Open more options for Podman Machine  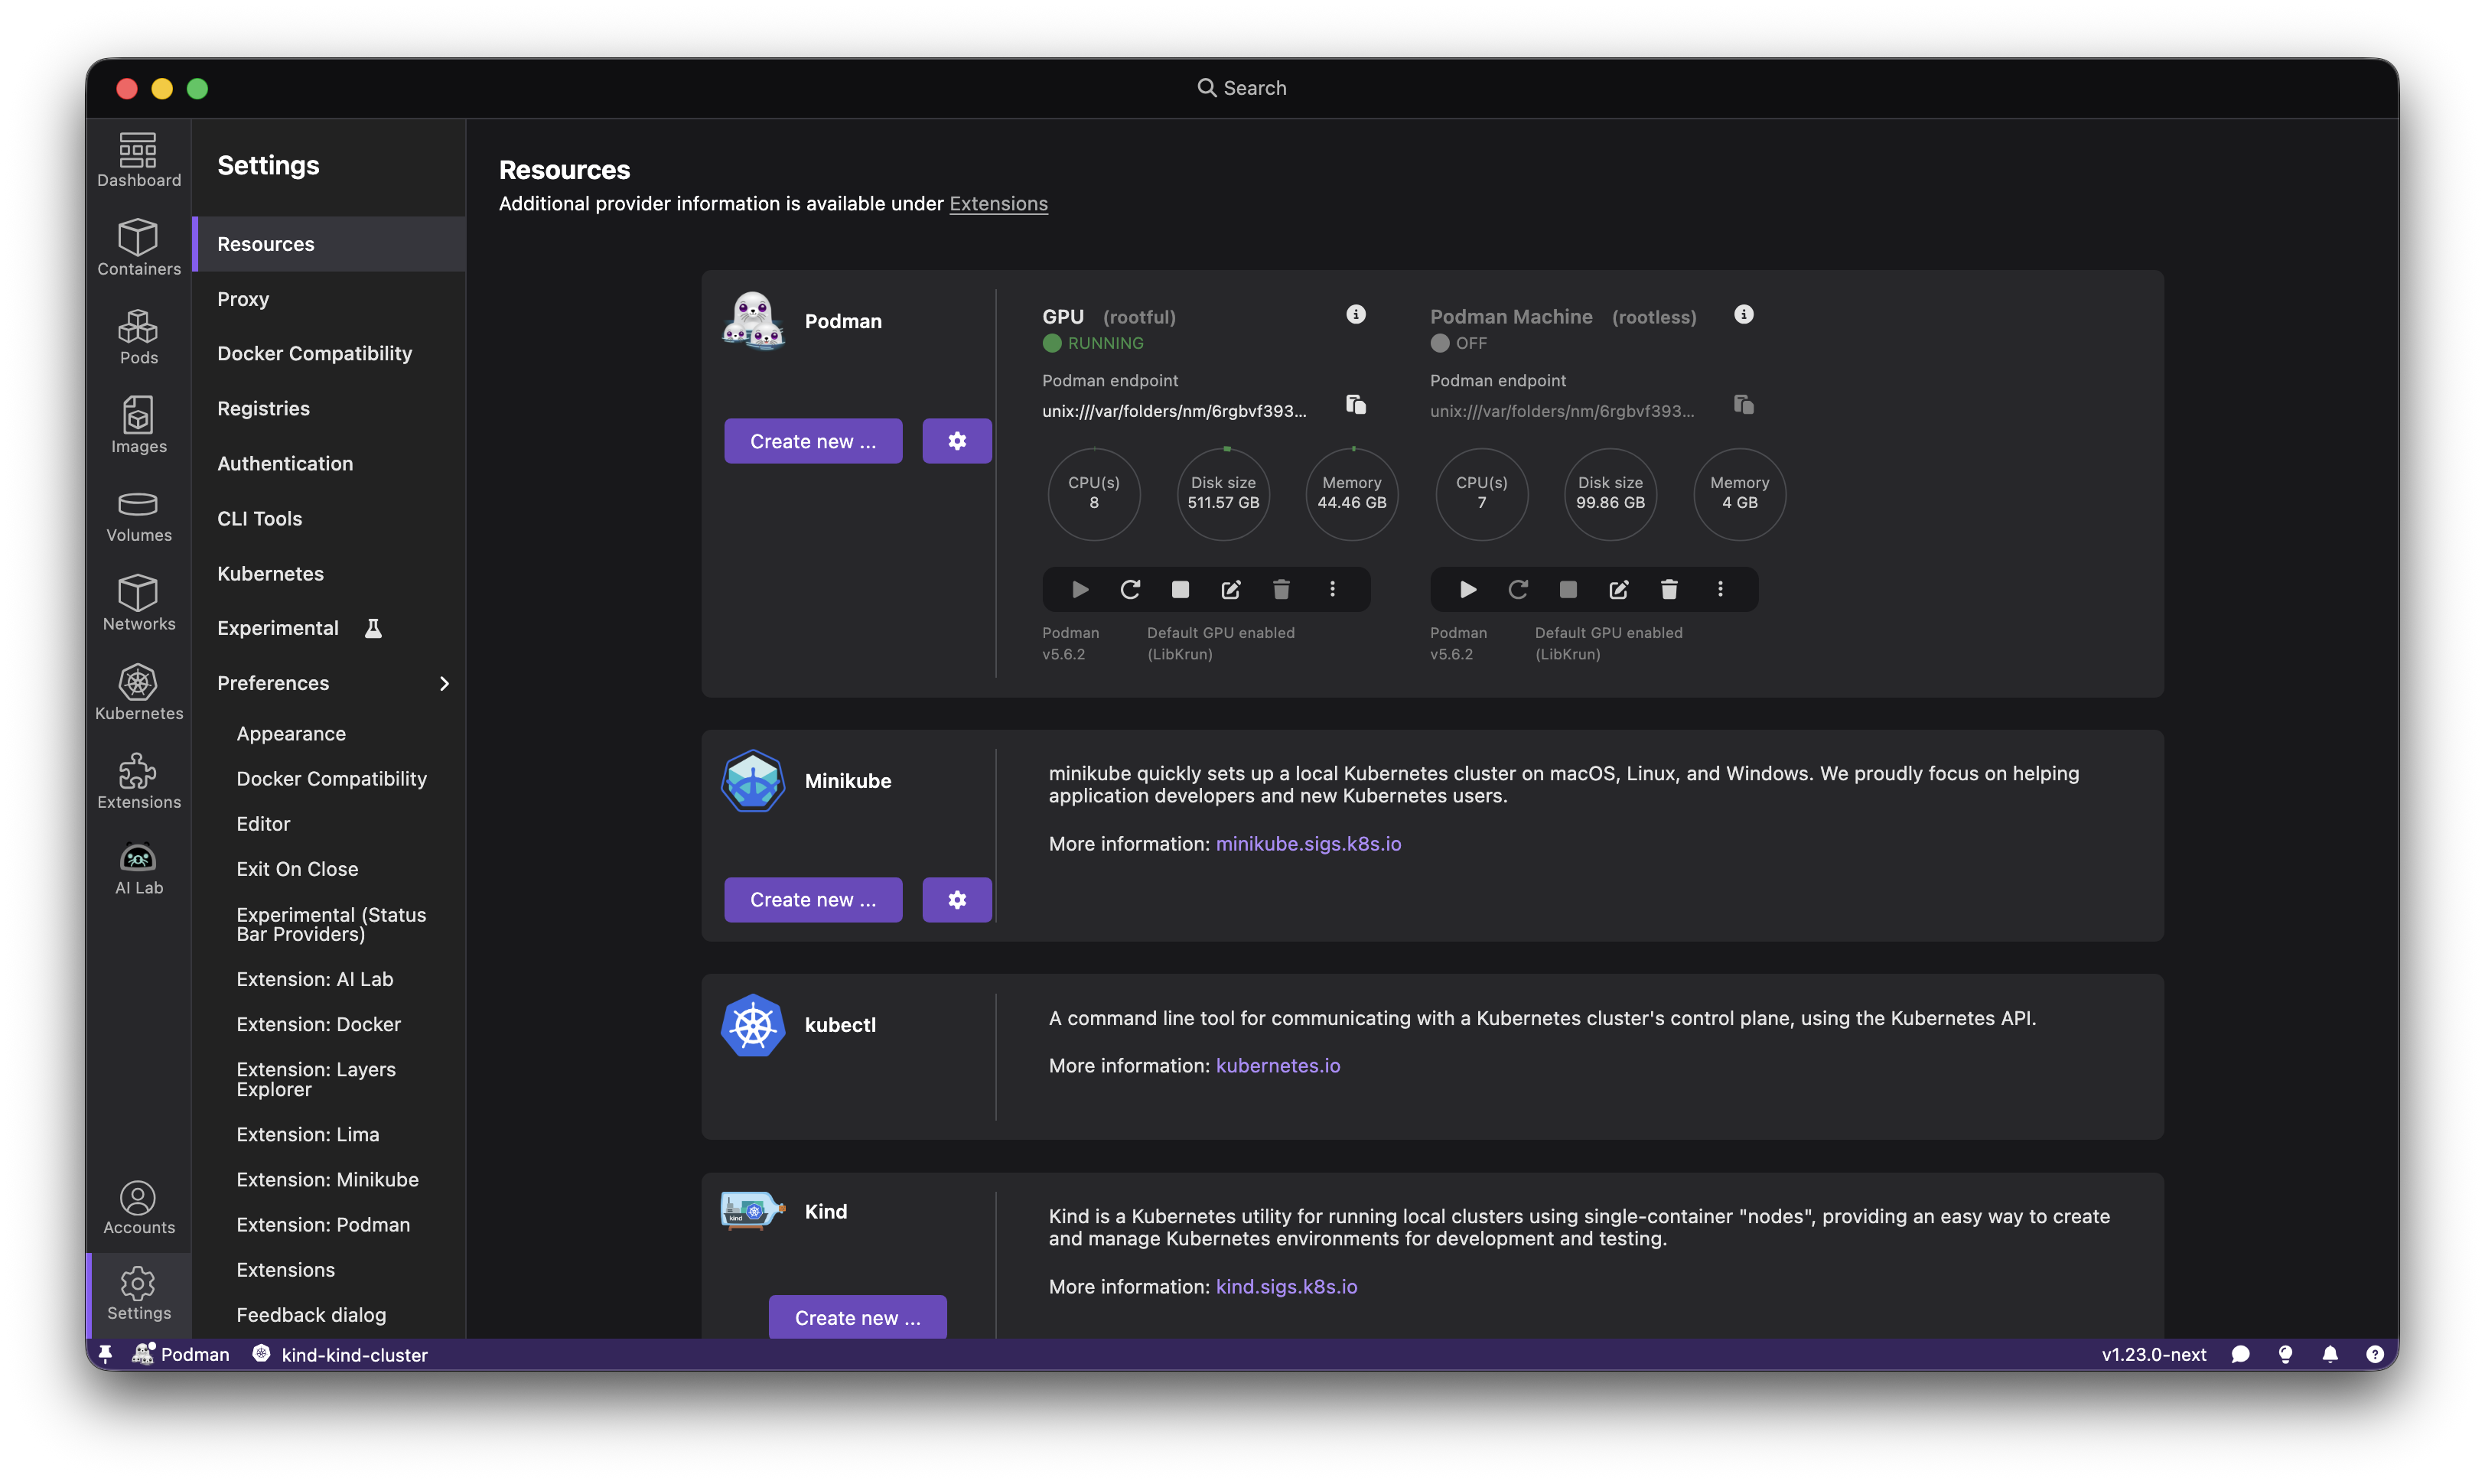(1720, 589)
